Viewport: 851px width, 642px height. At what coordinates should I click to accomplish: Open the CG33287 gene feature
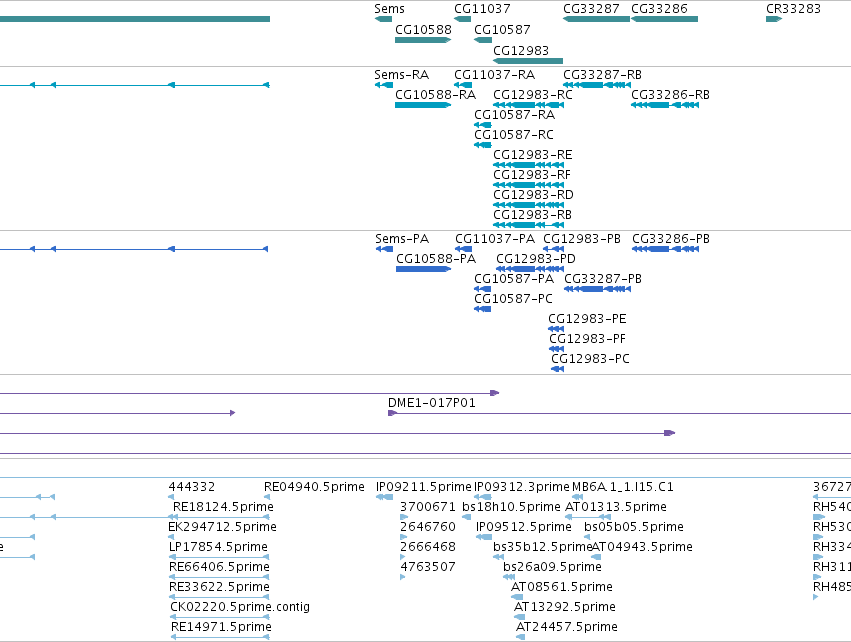tap(596, 19)
